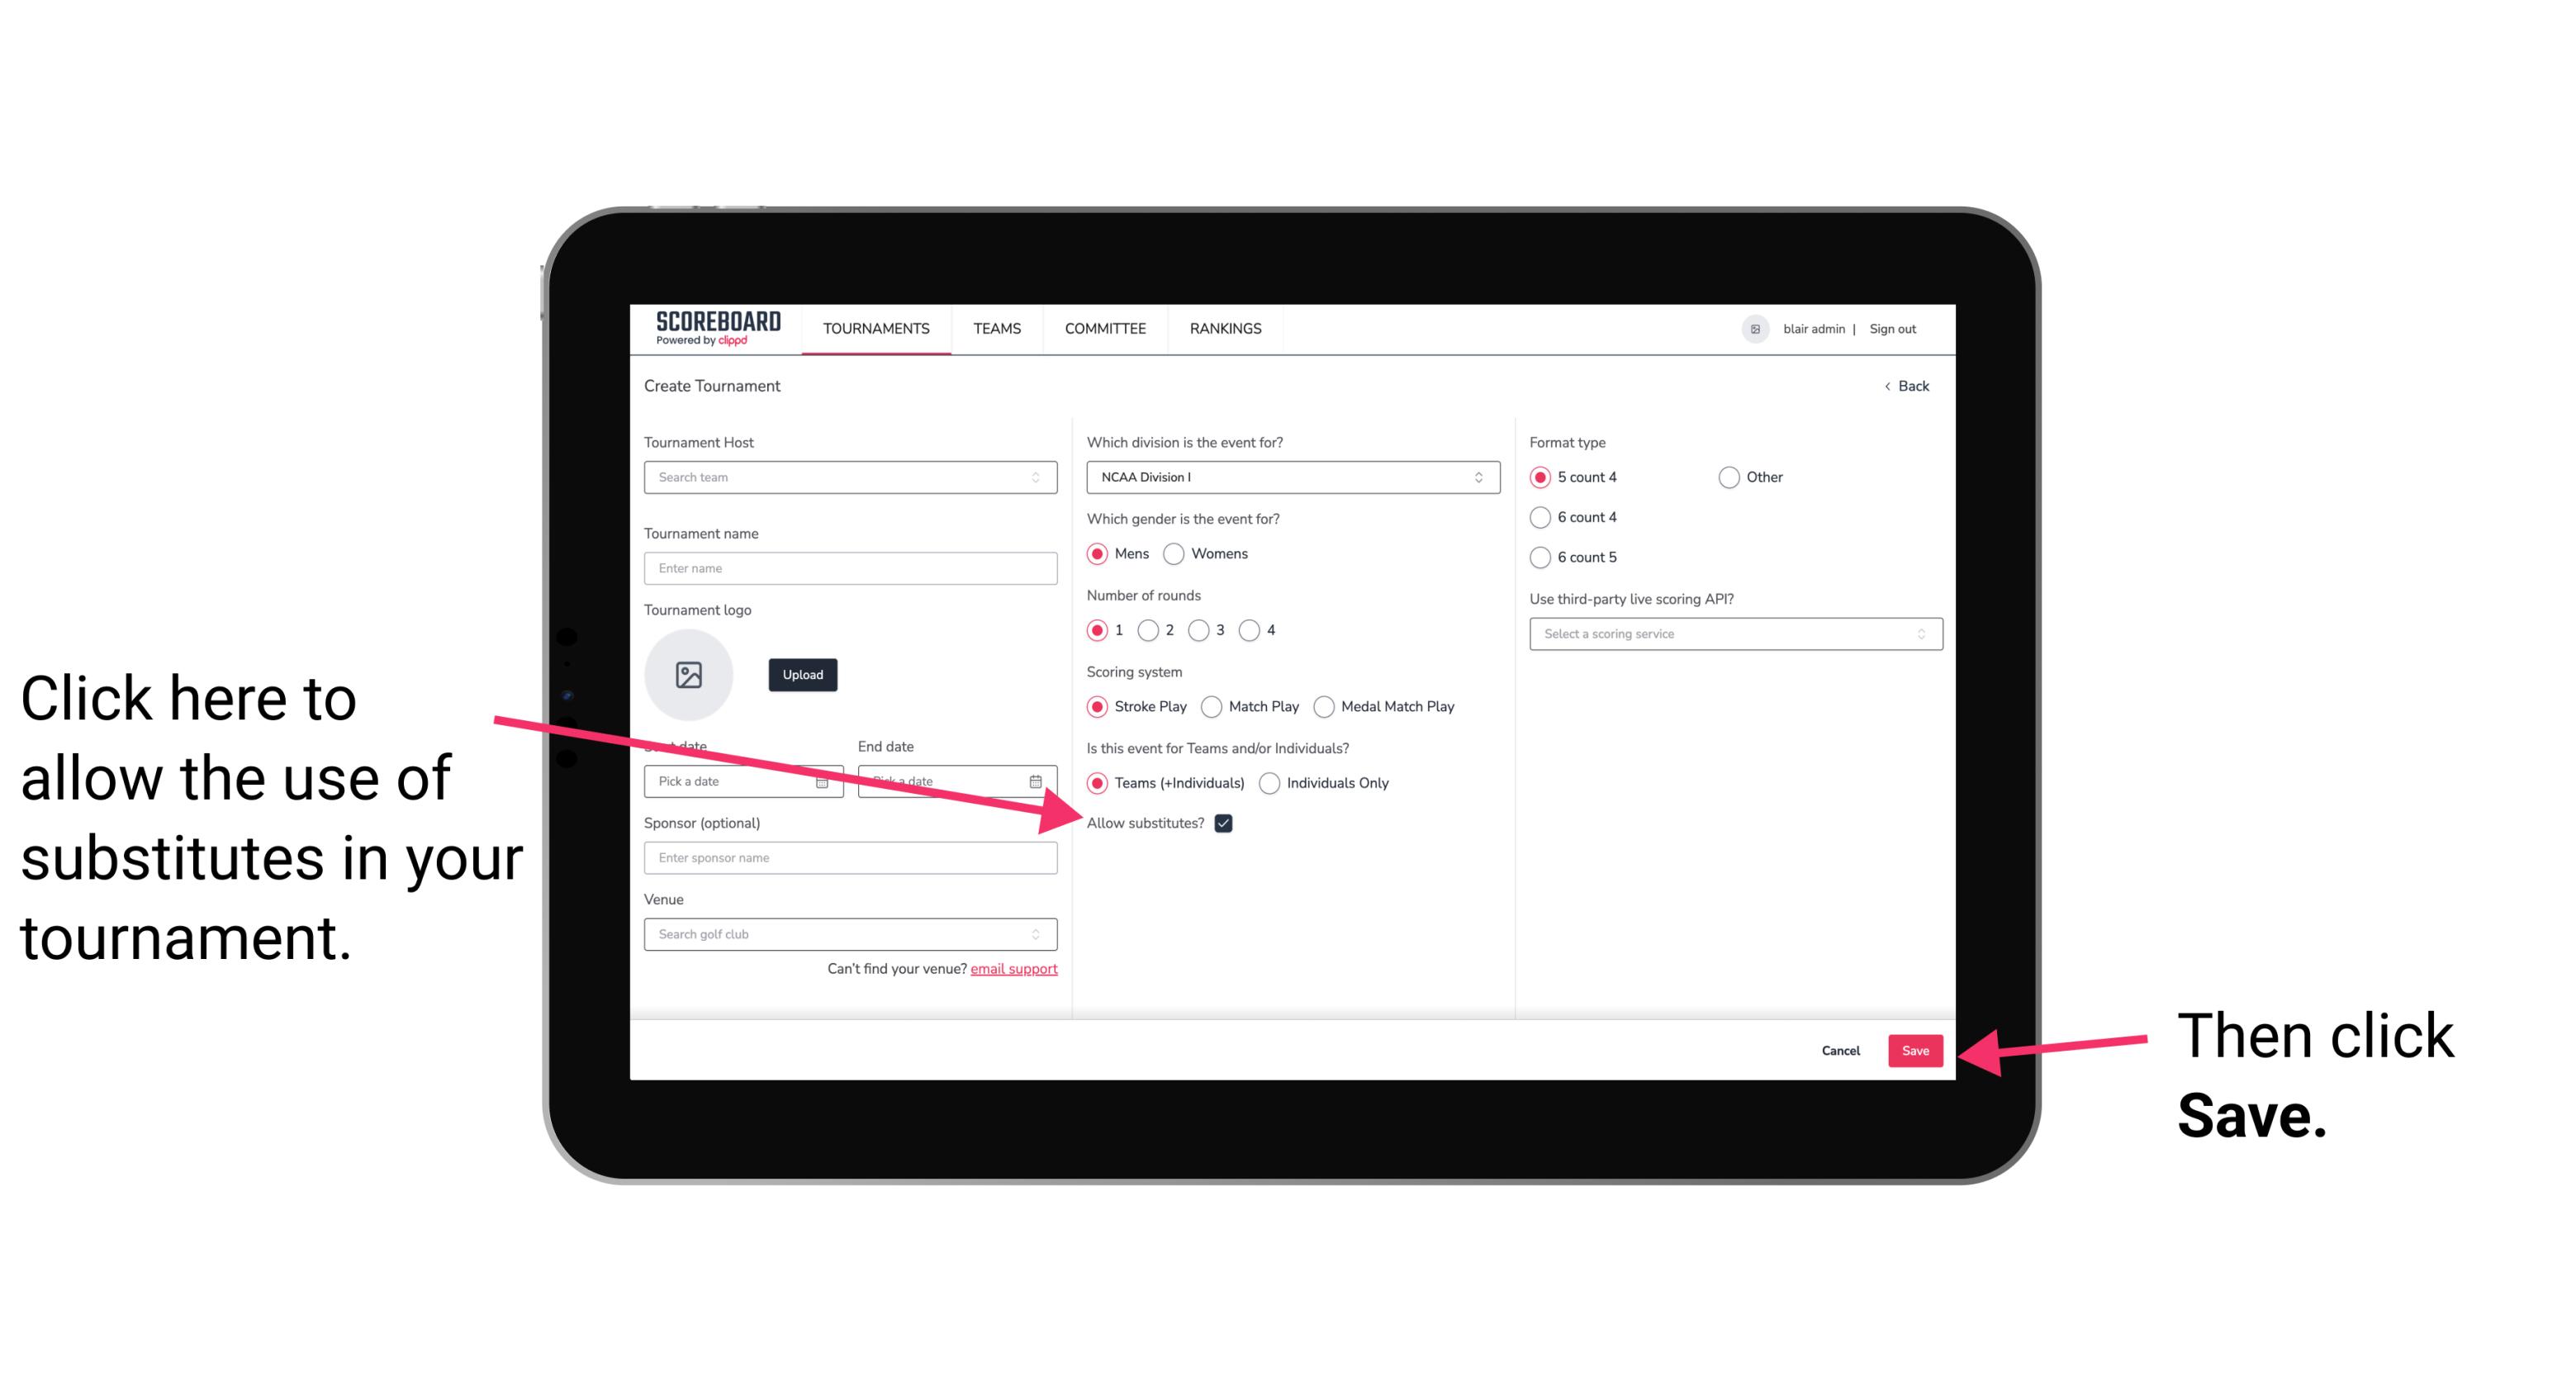Select the Individuals Only radio button

coord(1268,784)
